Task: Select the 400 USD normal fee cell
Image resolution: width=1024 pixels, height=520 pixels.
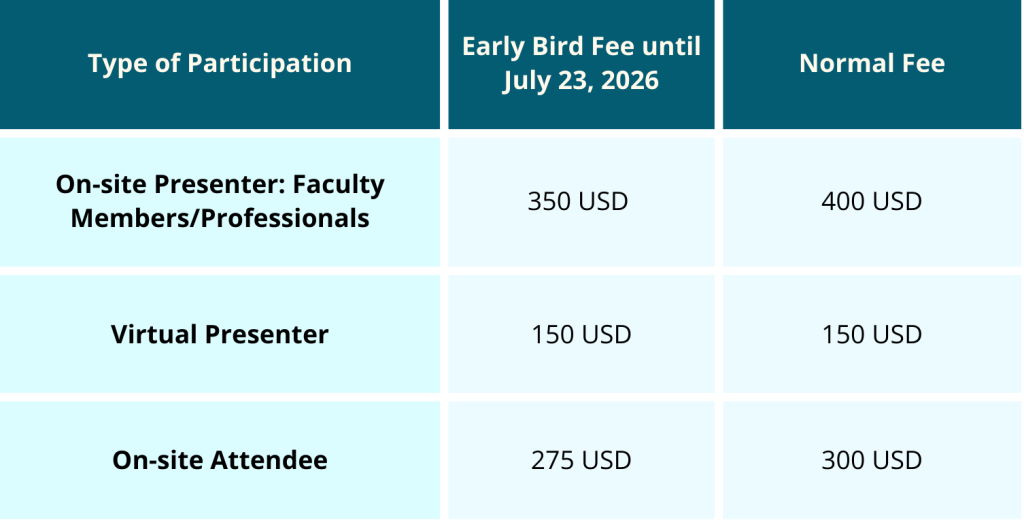Action: (872, 201)
